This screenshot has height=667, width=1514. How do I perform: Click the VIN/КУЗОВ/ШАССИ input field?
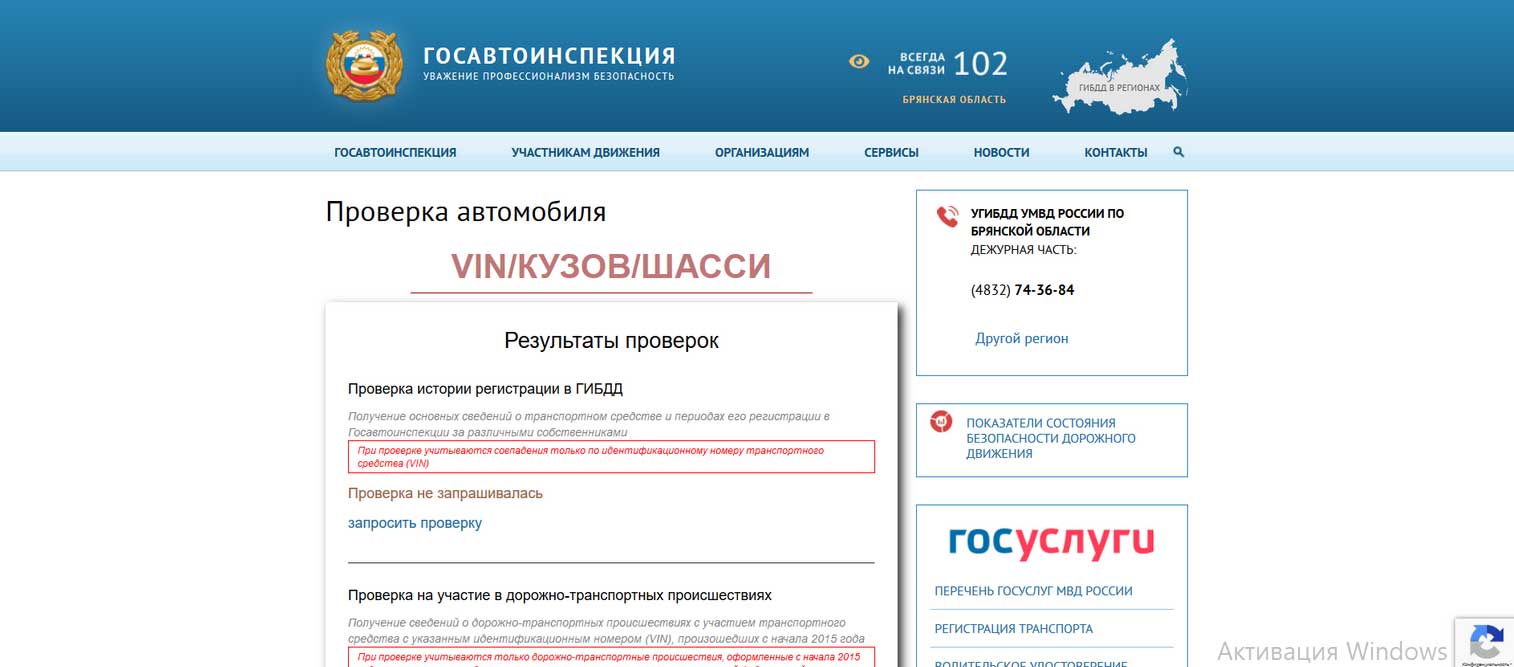coord(611,267)
